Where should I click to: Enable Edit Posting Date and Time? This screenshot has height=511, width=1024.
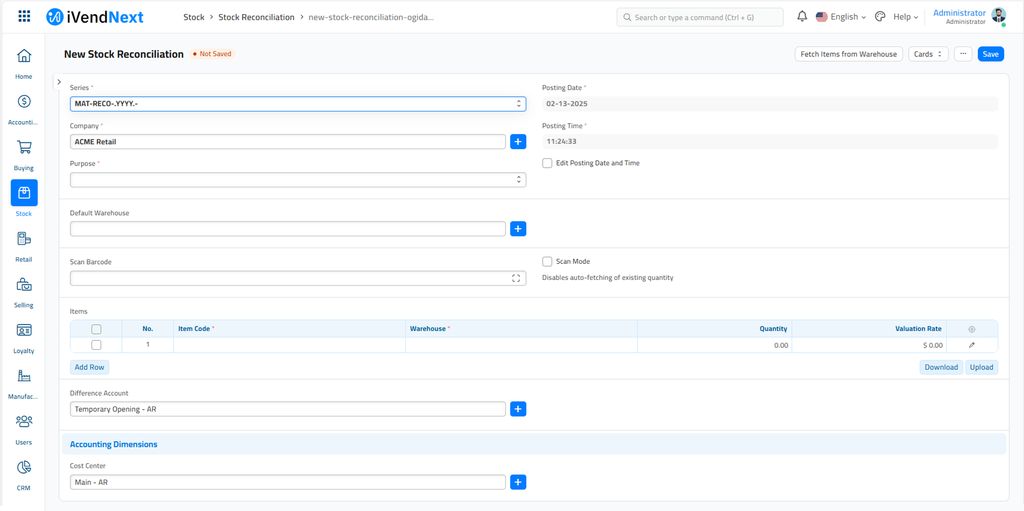pyautogui.click(x=547, y=163)
